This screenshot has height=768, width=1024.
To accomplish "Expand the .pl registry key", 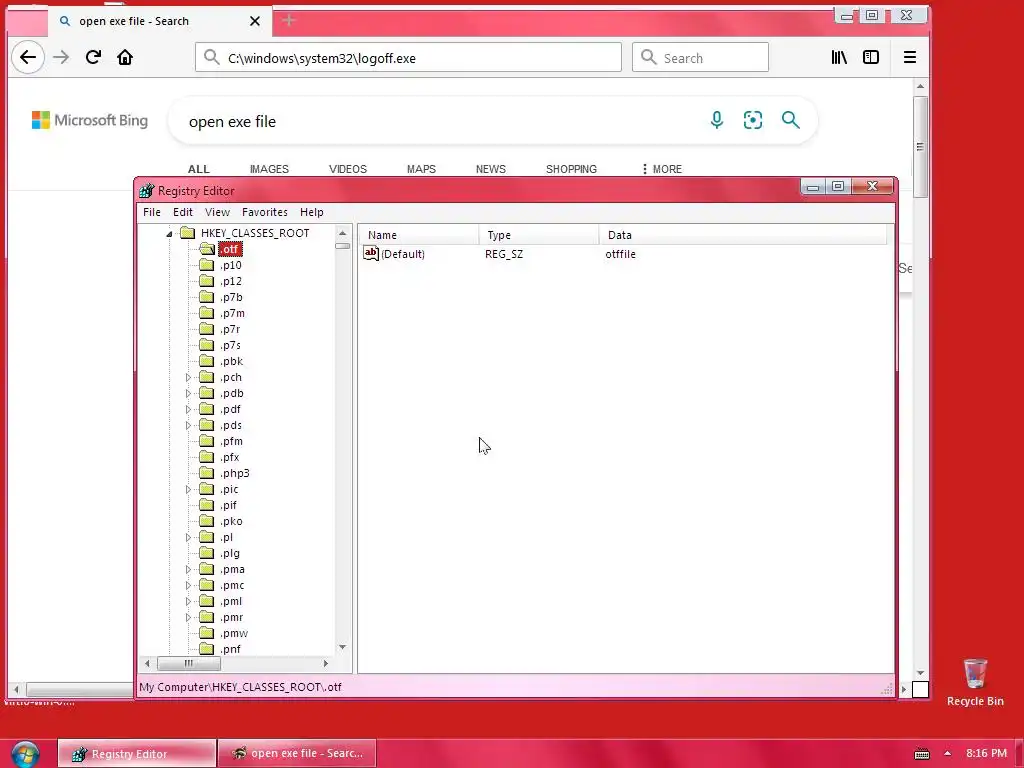I will (188, 537).
